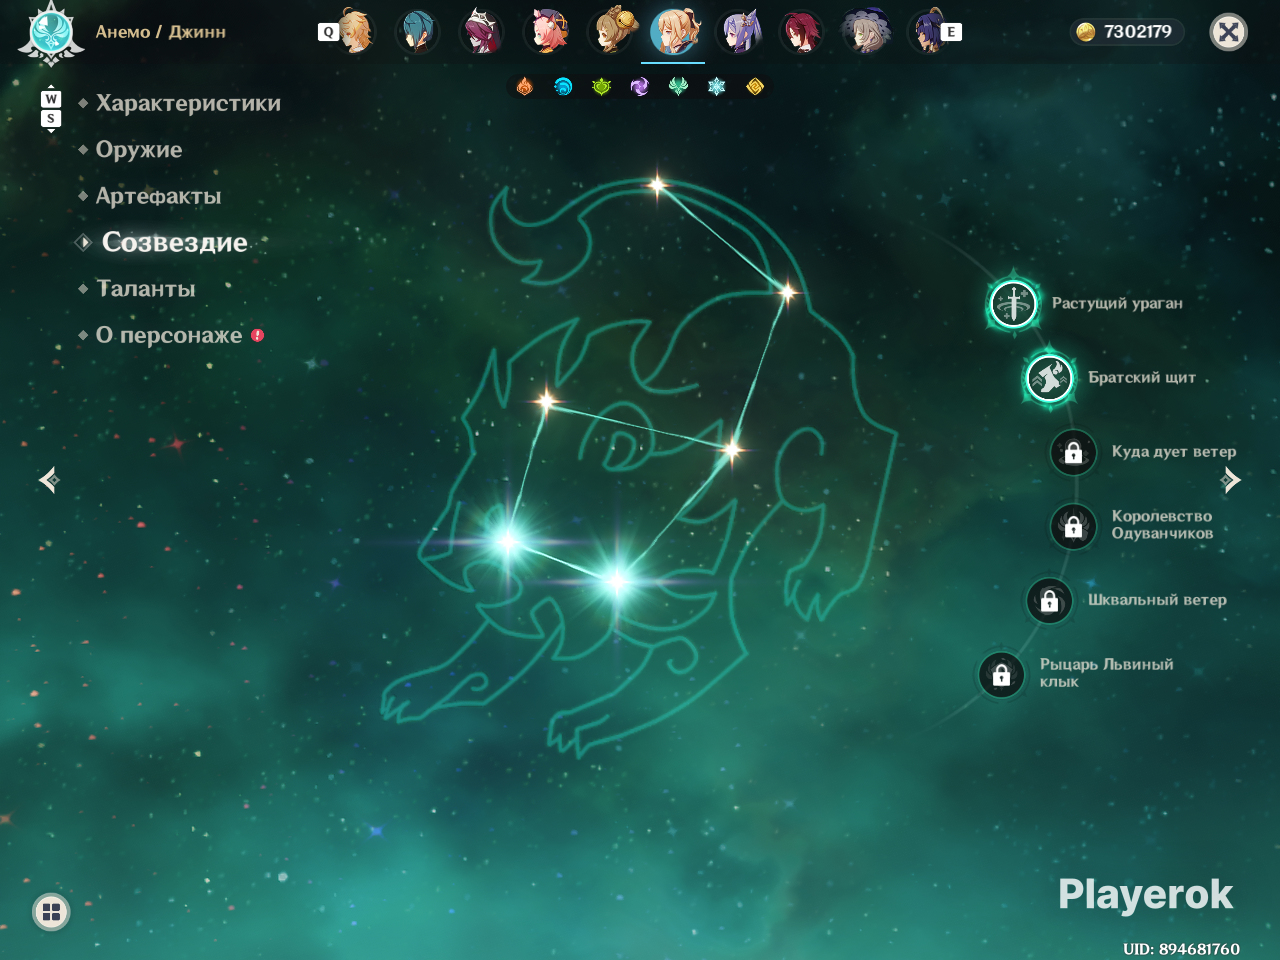Choose Rosaria's avatar in the party bar
The image size is (1280, 960).
(482, 32)
